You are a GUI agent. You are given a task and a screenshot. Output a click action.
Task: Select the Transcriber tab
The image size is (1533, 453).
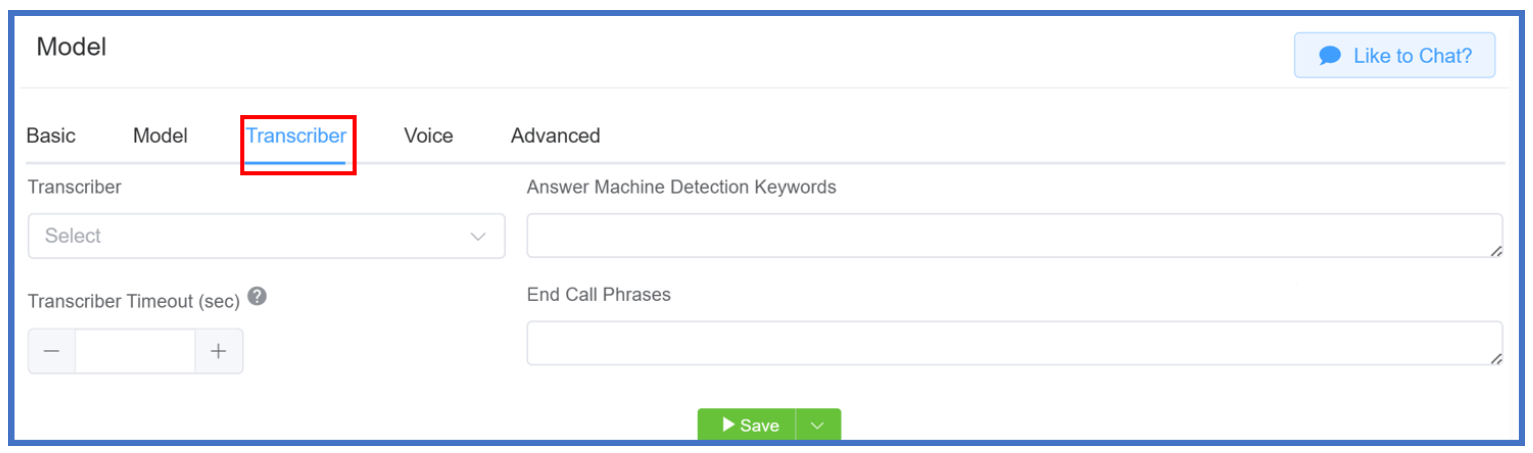(x=296, y=135)
